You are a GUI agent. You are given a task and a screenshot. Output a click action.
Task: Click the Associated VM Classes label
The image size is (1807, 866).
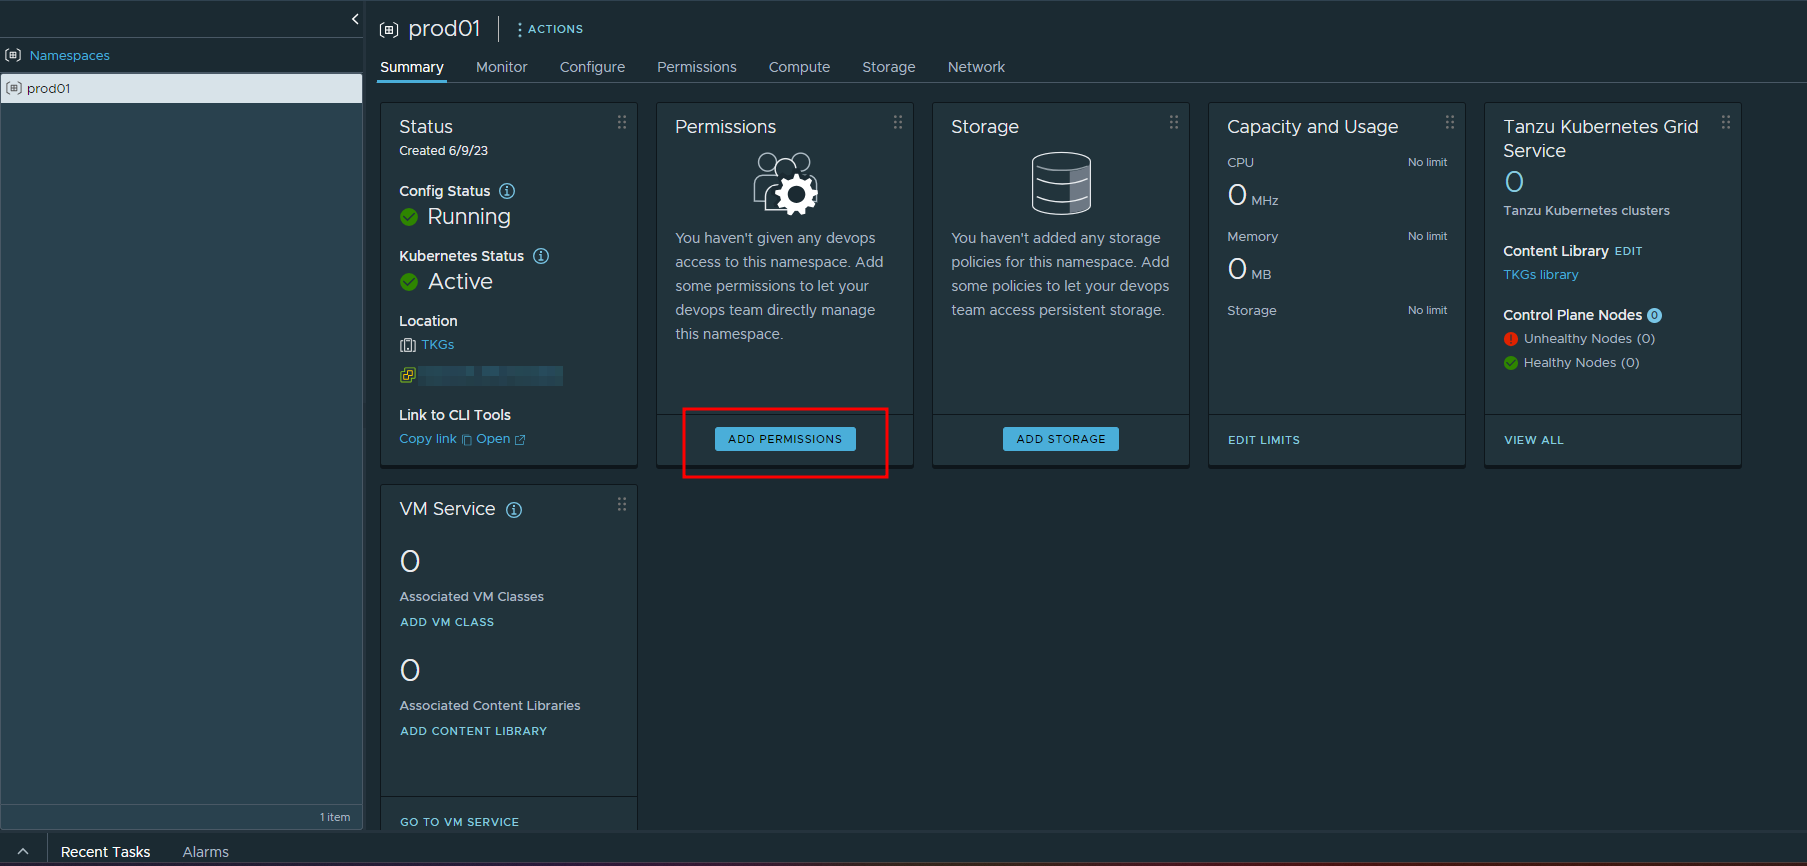pyautogui.click(x=471, y=597)
